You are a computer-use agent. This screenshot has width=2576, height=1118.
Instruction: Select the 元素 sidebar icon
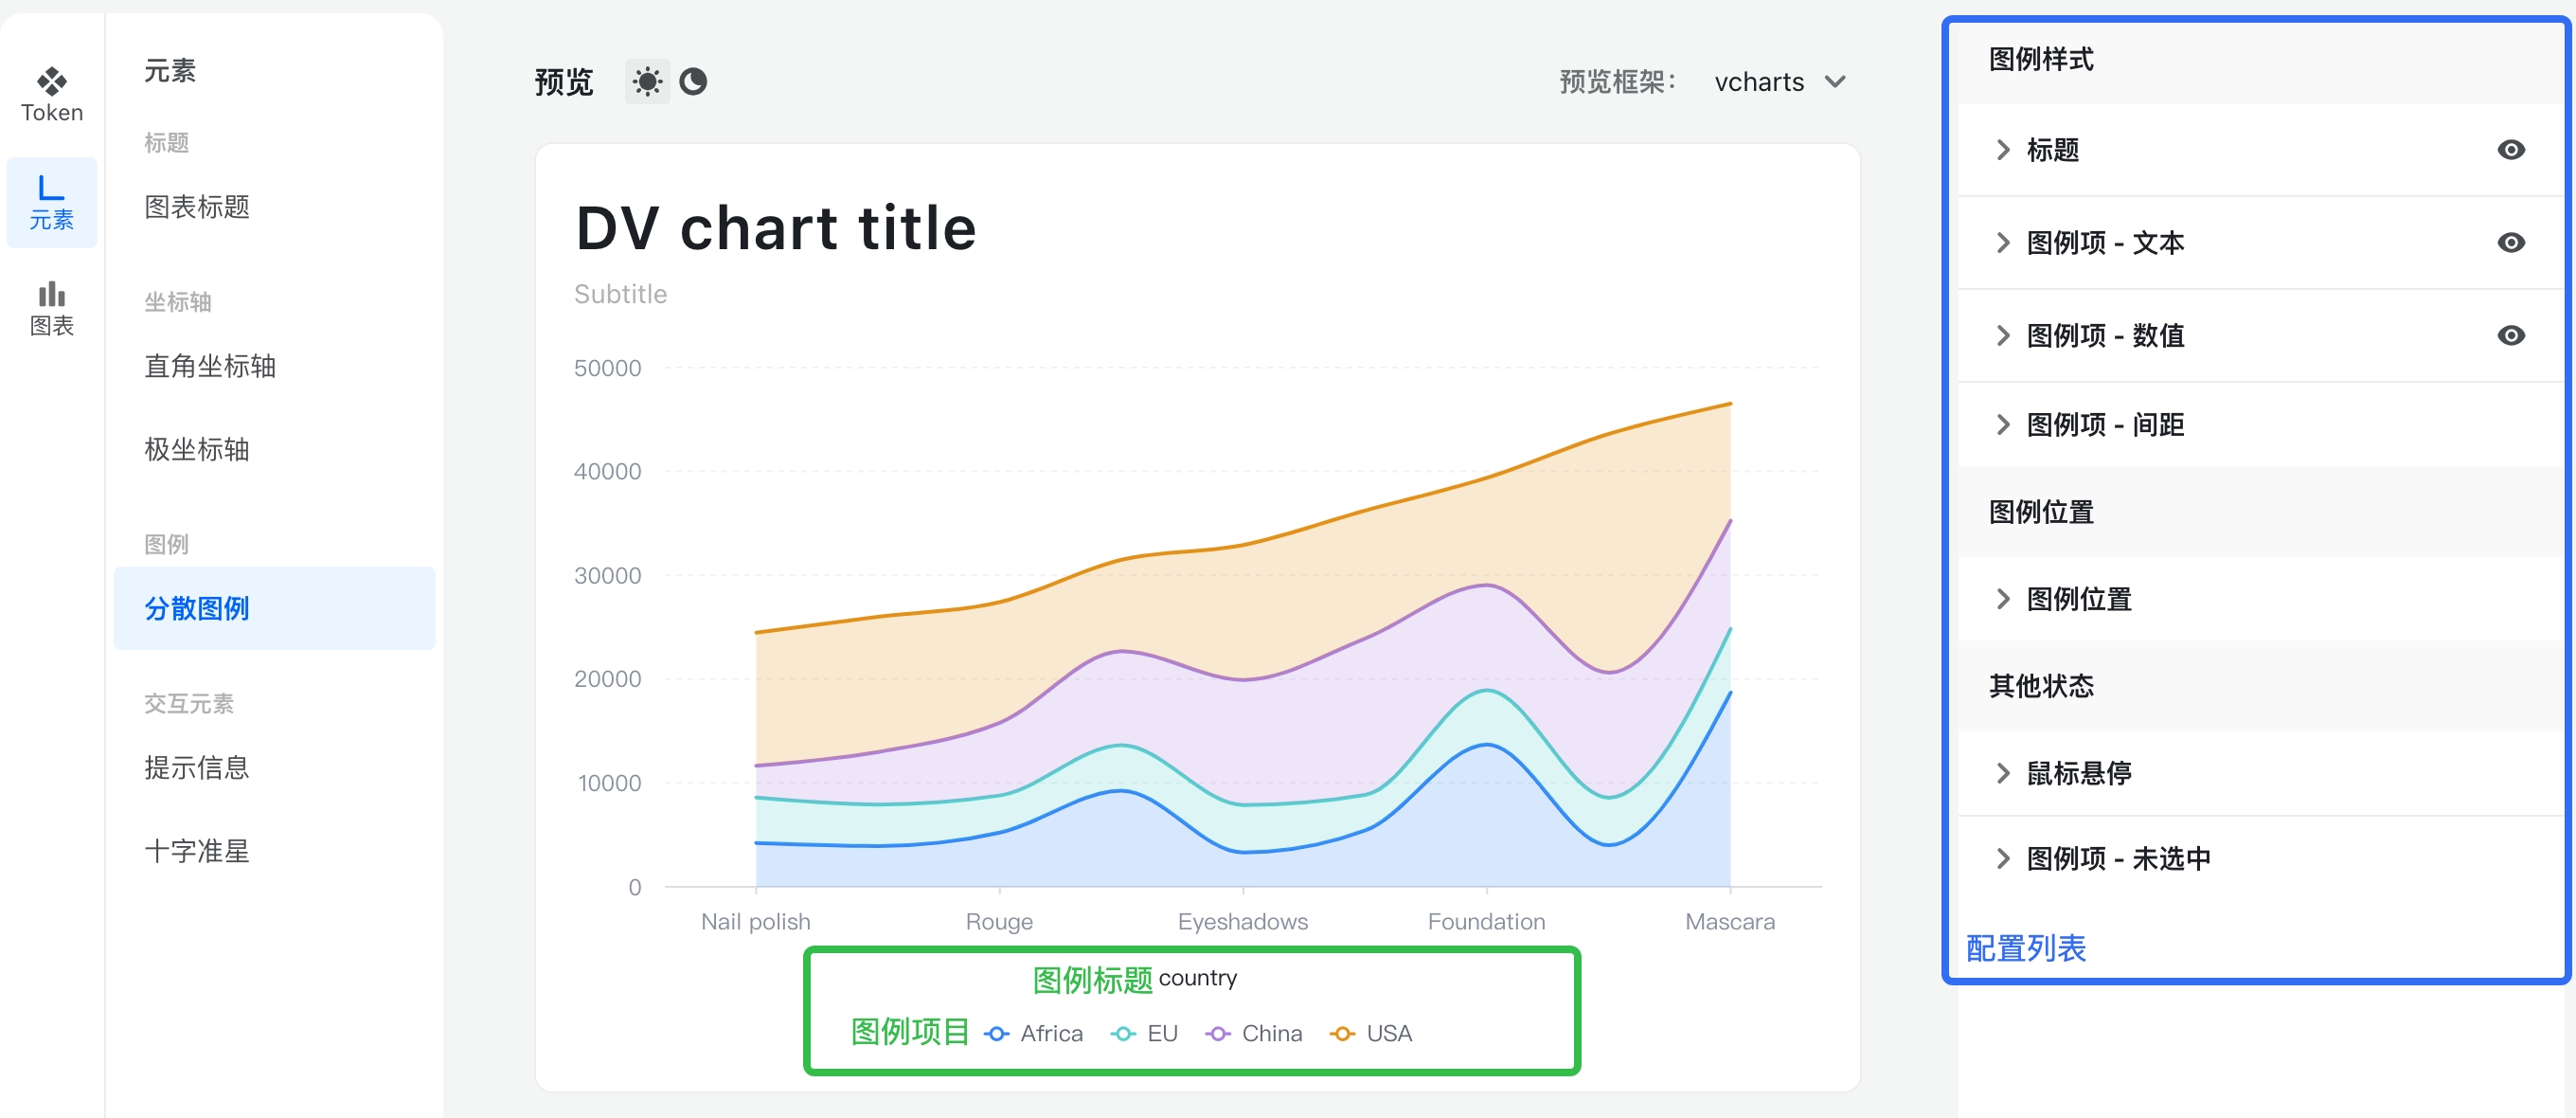tap(52, 202)
